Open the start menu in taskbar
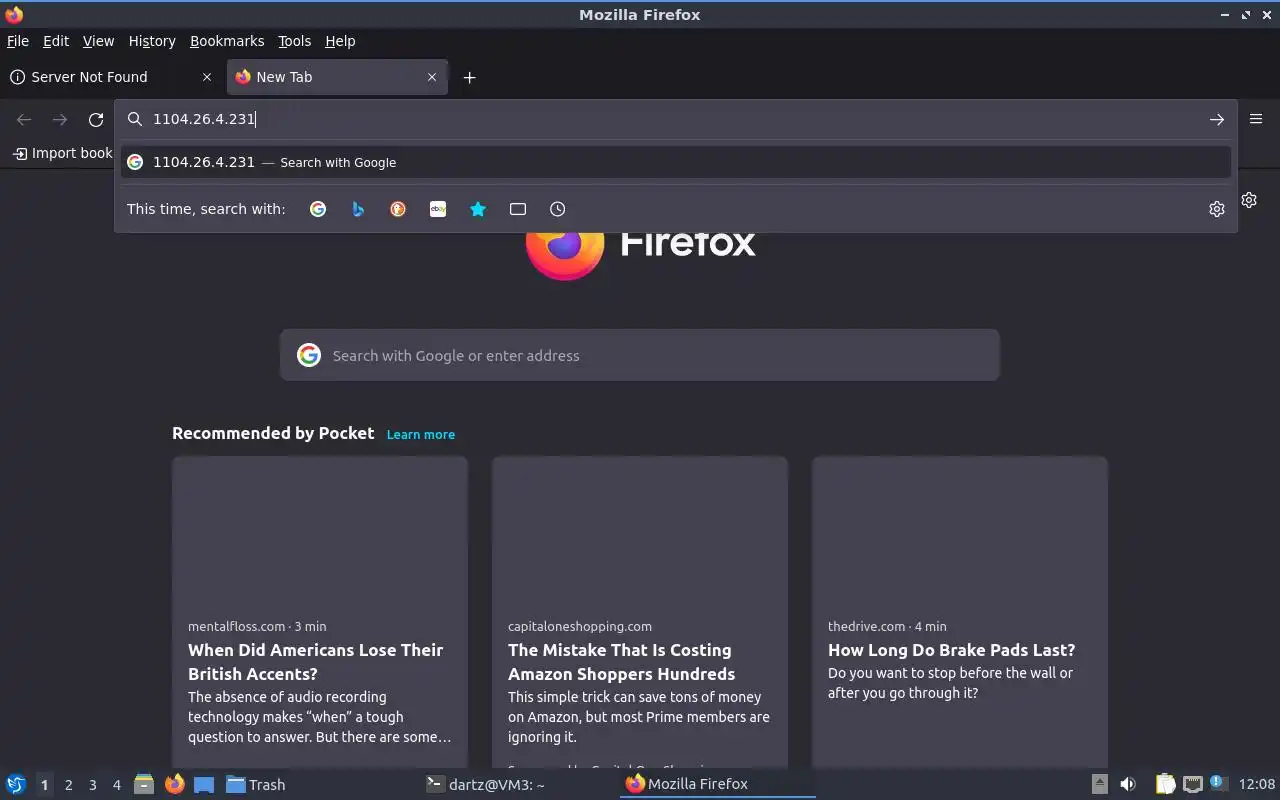 pyautogui.click(x=15, y=784)
